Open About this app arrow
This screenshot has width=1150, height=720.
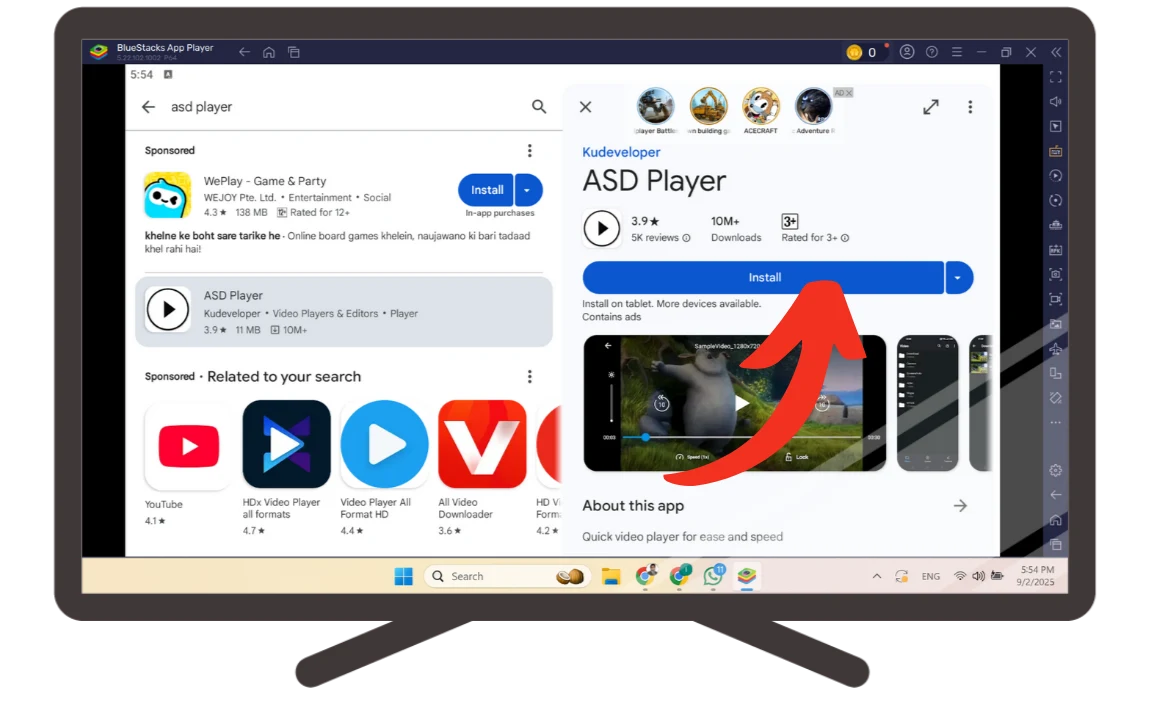tap(960, 506)
